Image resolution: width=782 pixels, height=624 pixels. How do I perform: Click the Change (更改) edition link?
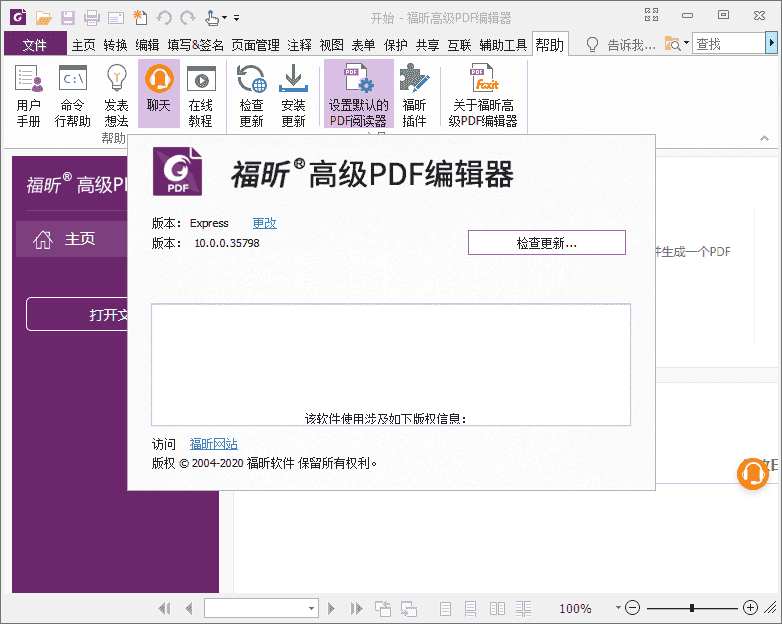[264, 223]
